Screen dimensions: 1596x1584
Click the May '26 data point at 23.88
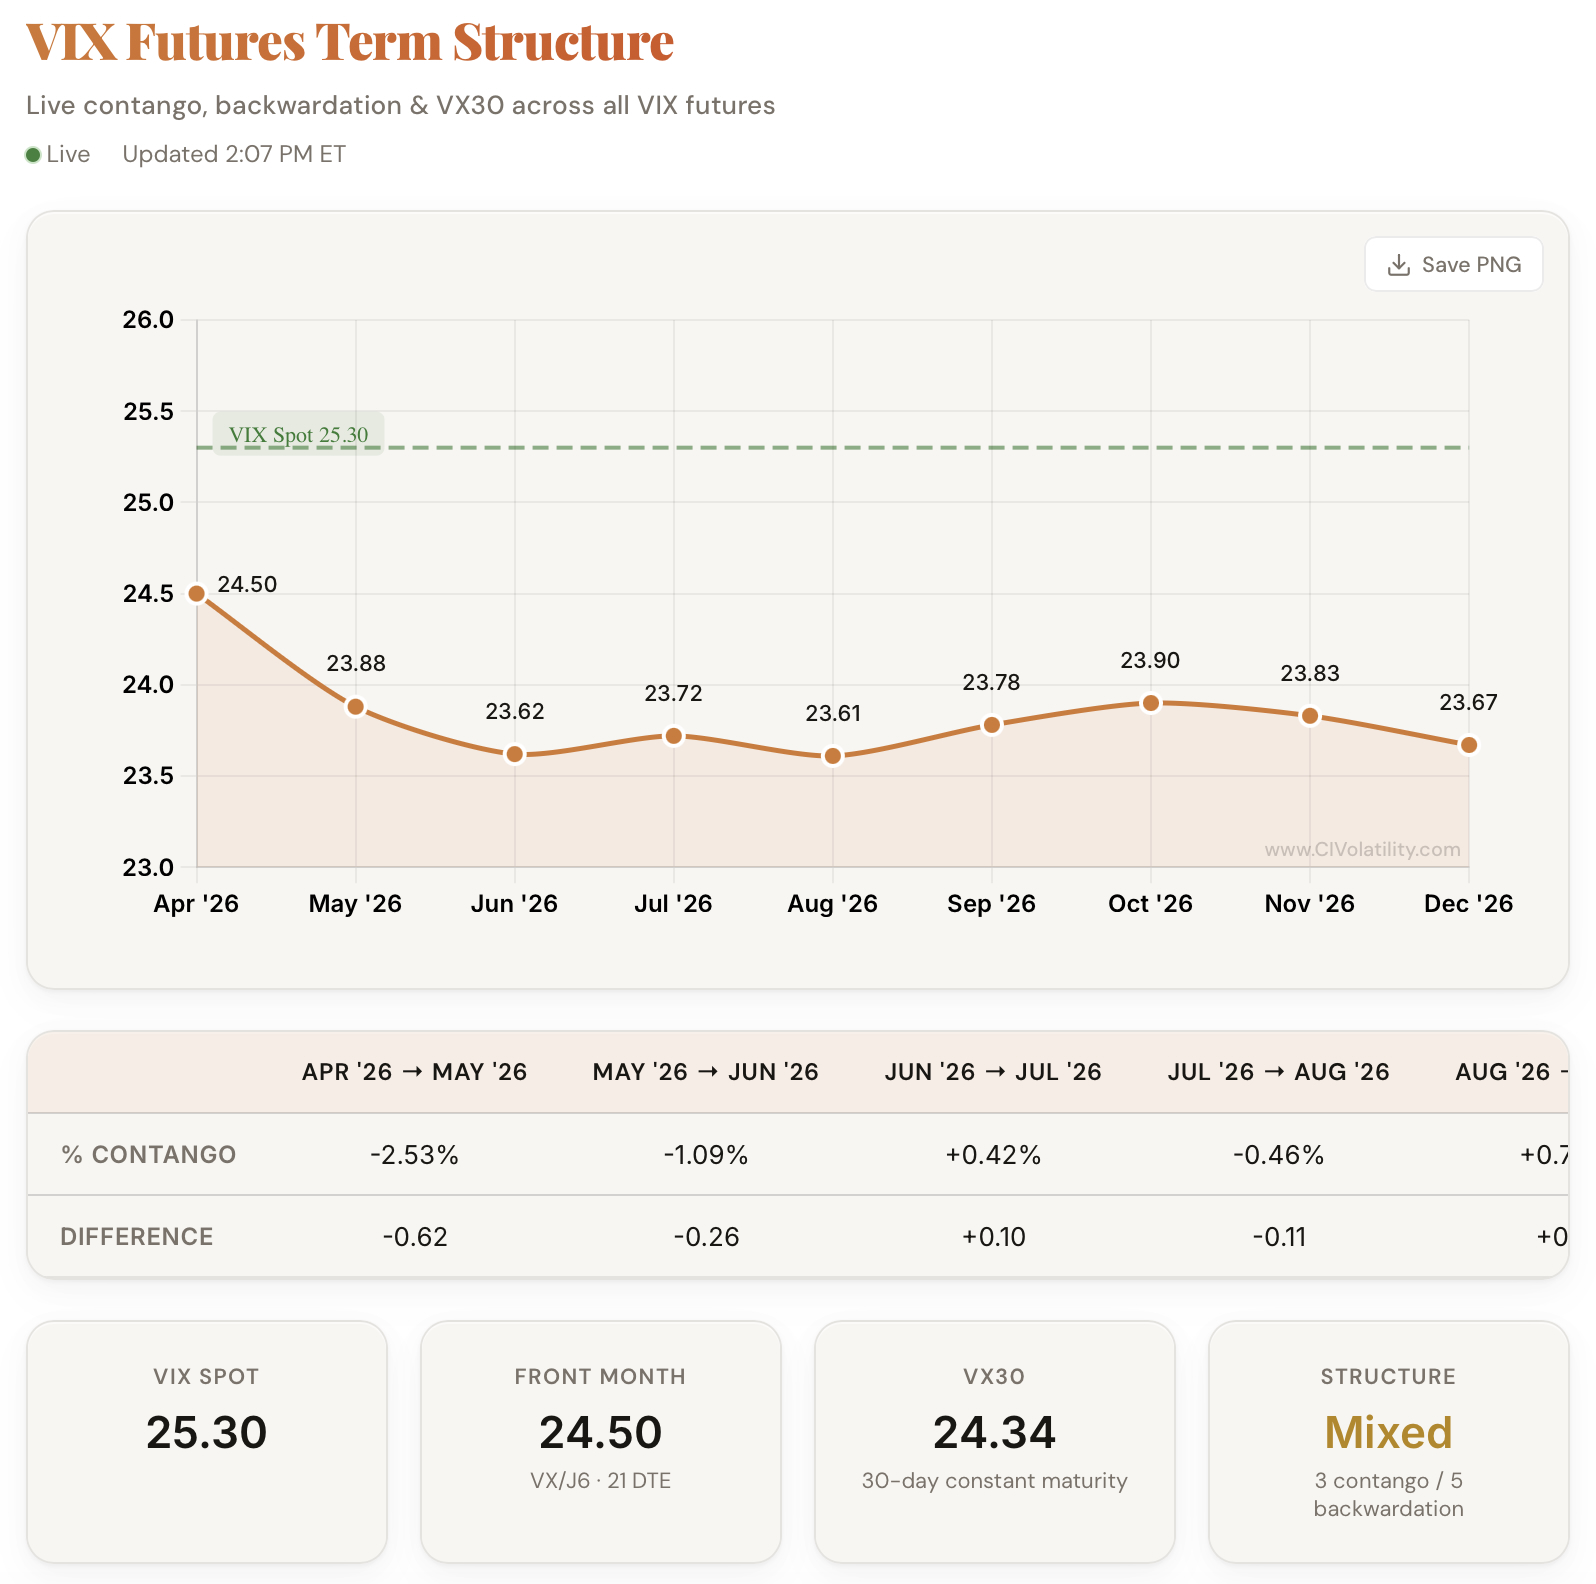click(356, 707)
